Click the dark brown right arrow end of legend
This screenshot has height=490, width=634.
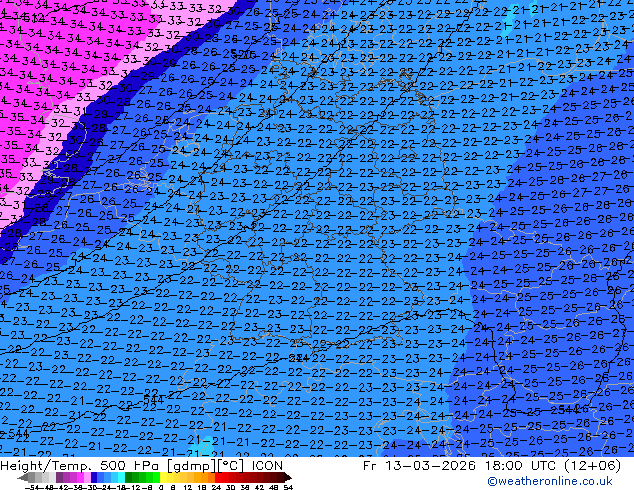[287, 477]
